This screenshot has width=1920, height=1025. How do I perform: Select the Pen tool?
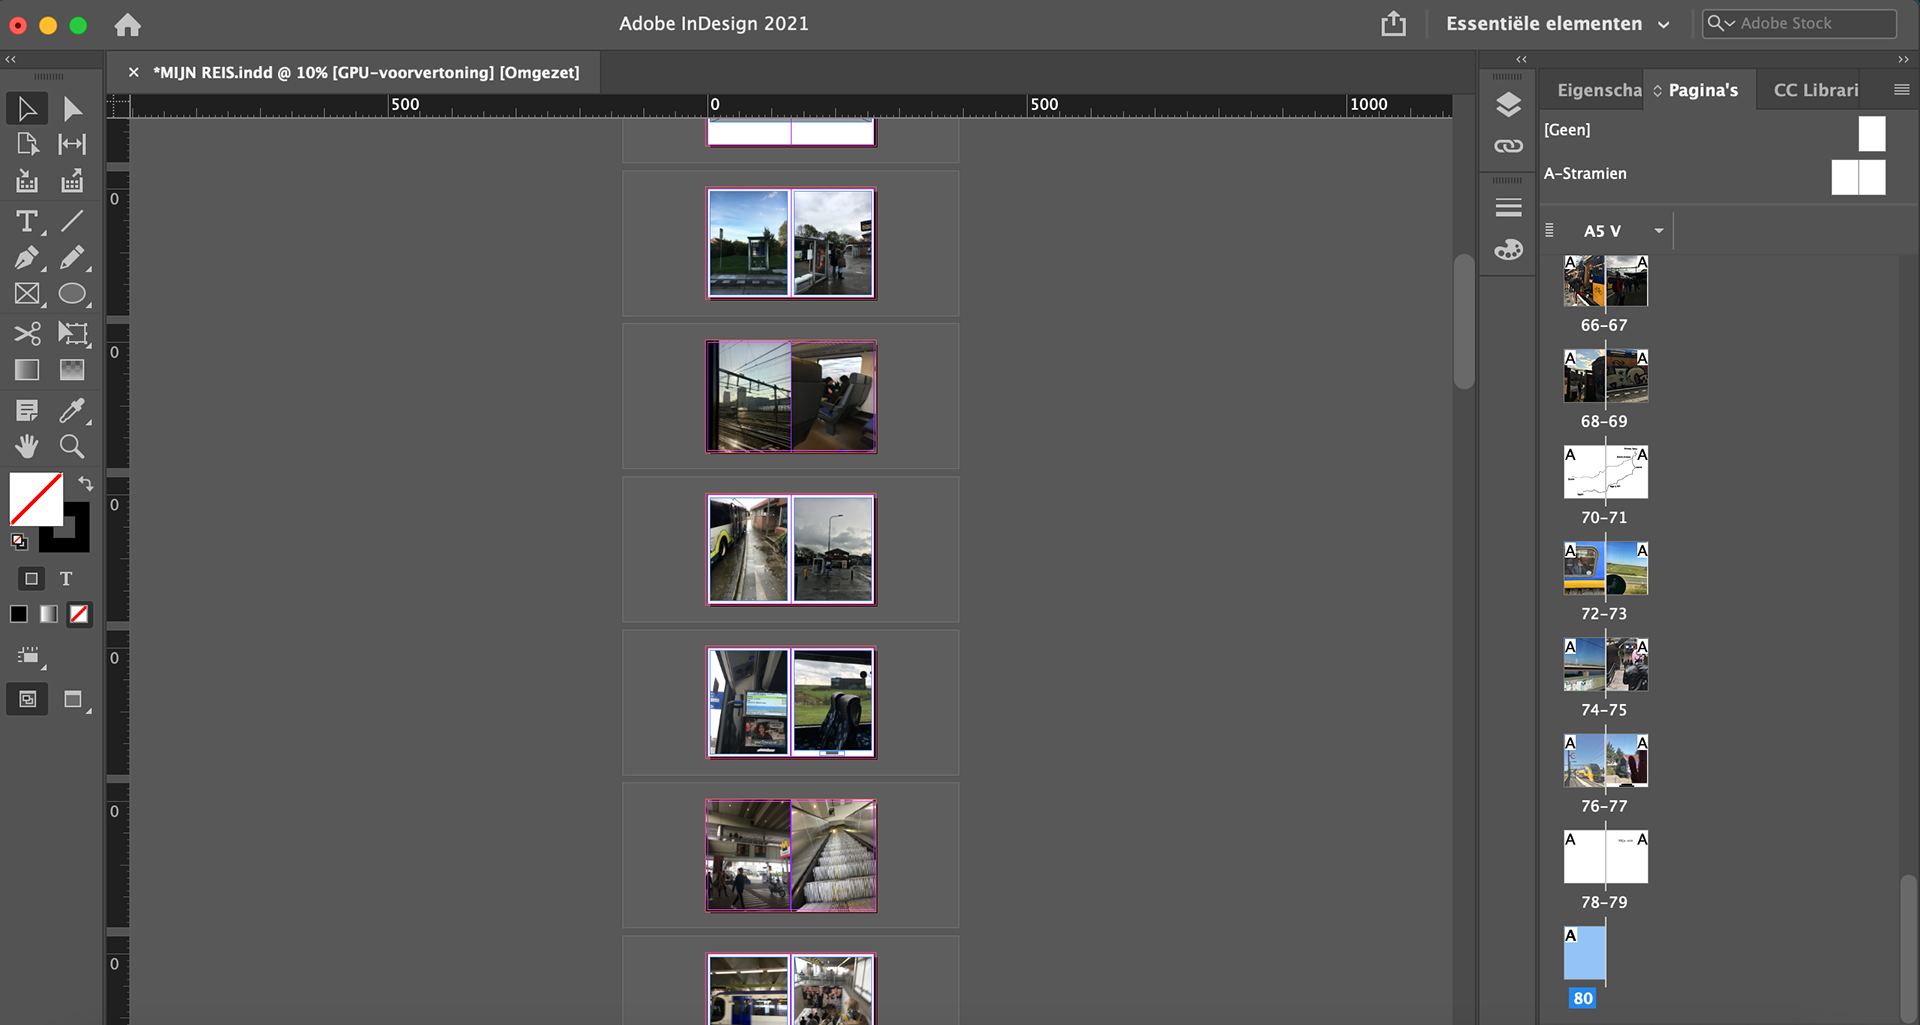(x=27, y=258)
